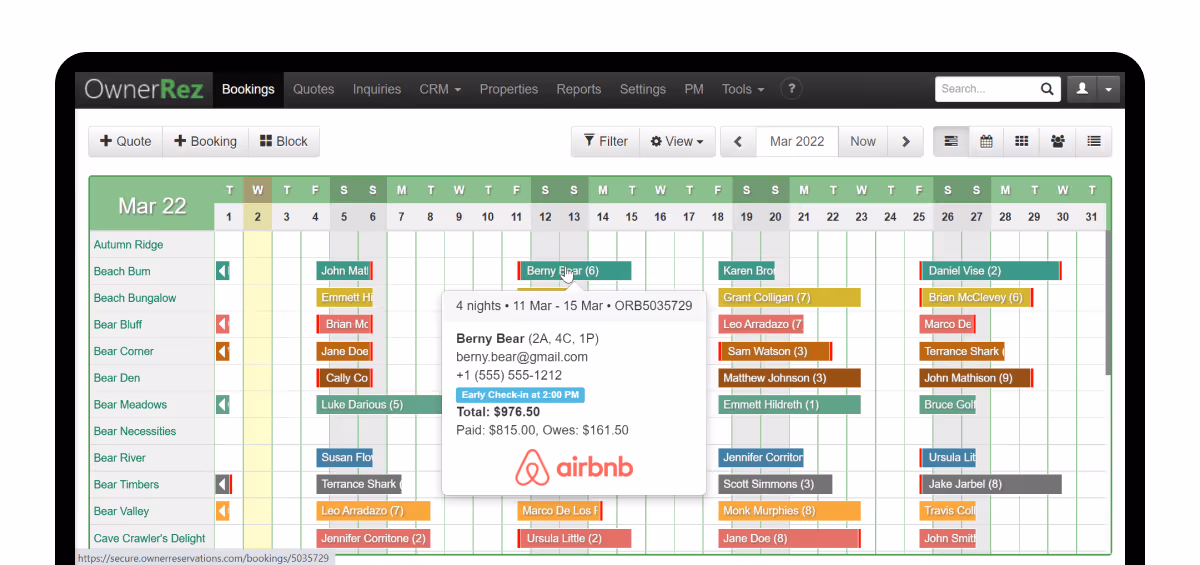Click Bear Meadows' previous-booking arrow marker
1200x565 pixels.
click(223, 404)
